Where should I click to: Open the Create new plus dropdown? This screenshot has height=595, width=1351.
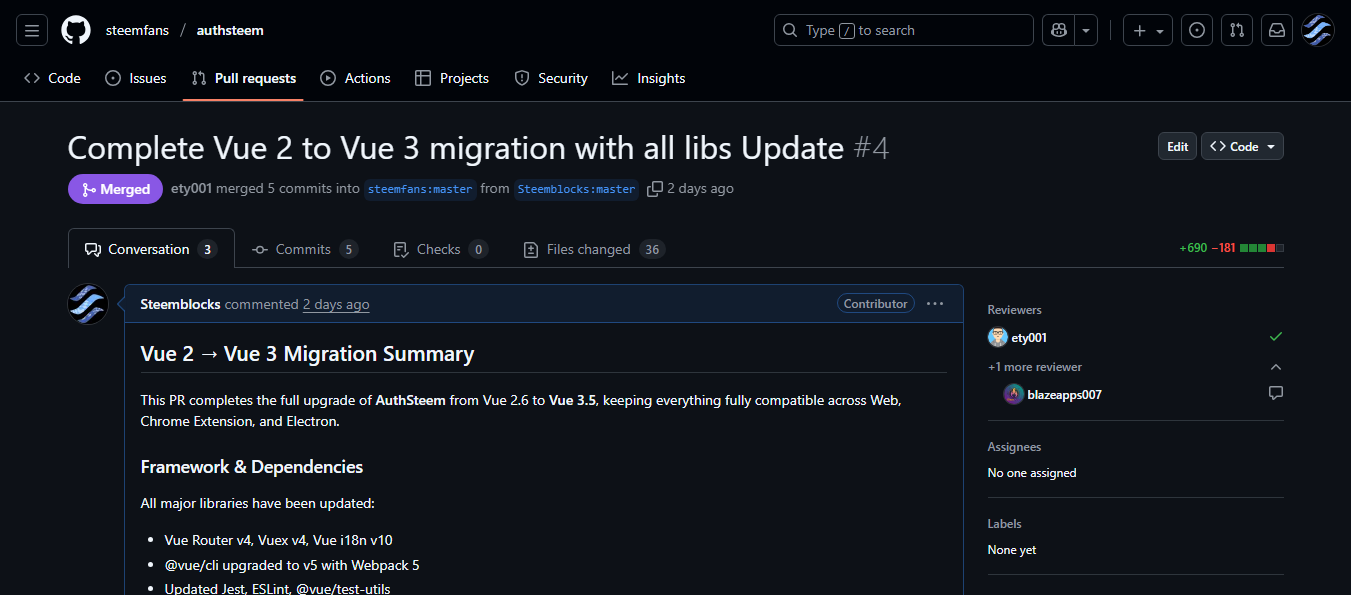point(1148,30)
